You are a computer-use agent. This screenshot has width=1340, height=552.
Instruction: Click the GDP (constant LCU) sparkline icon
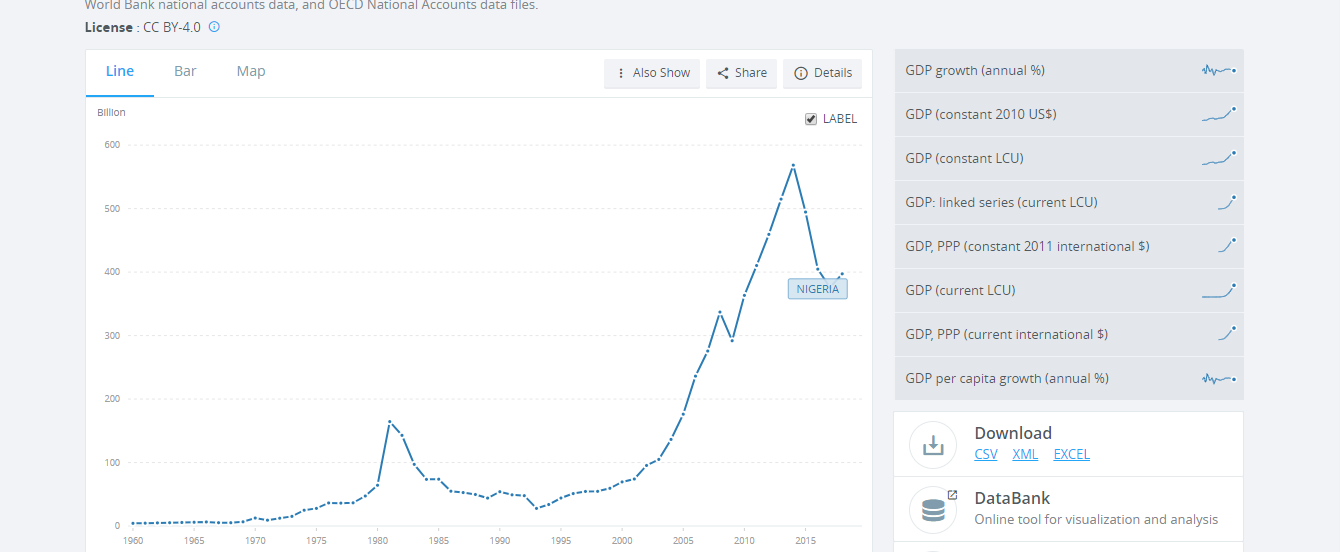click(x=1219, y=158)
